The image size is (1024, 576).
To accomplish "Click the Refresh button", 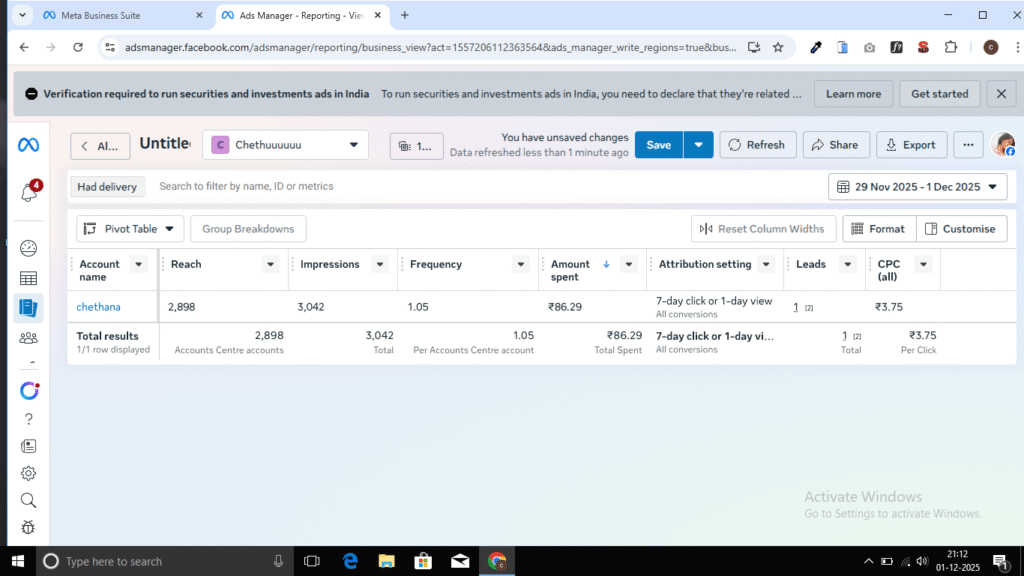I will [757, 145].
